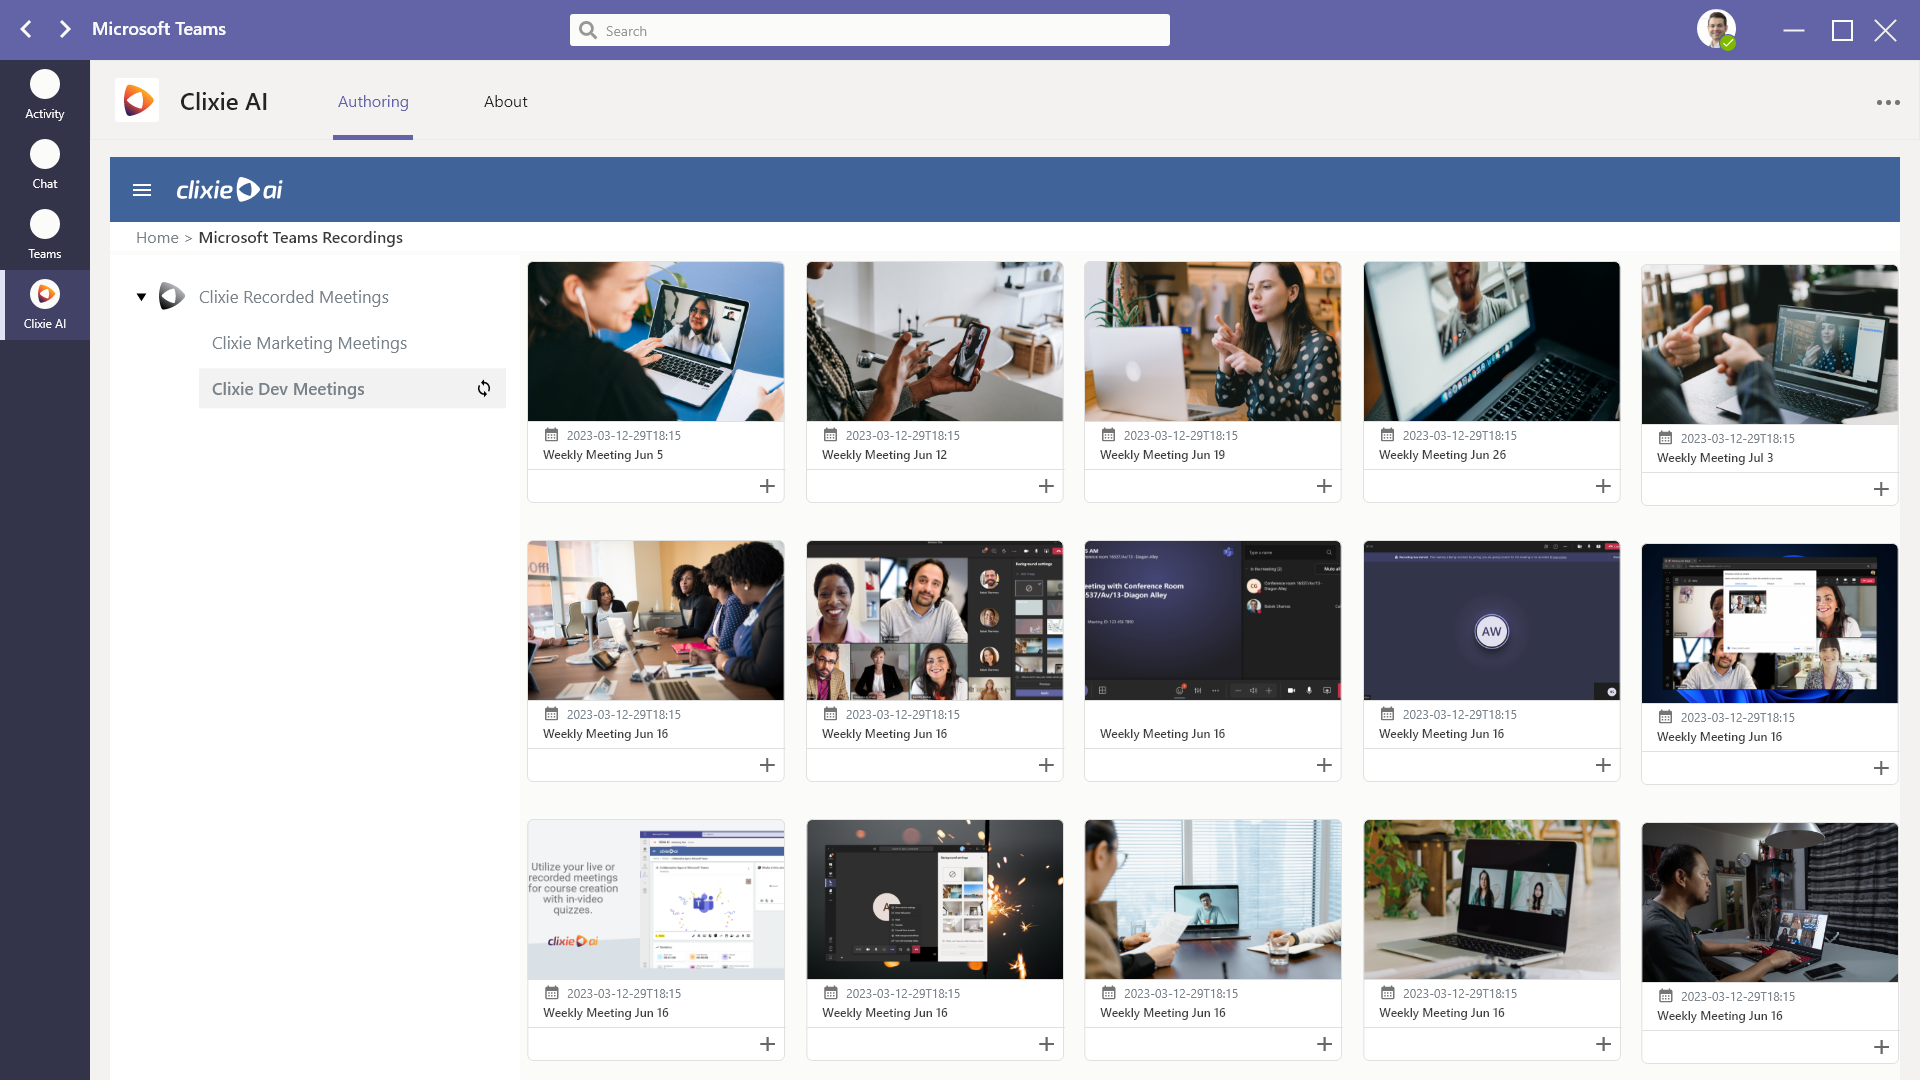Select Clixie Marketing Meetings folder
The height and width of the screenshot is (1080, 1920).
click(309, 342)
